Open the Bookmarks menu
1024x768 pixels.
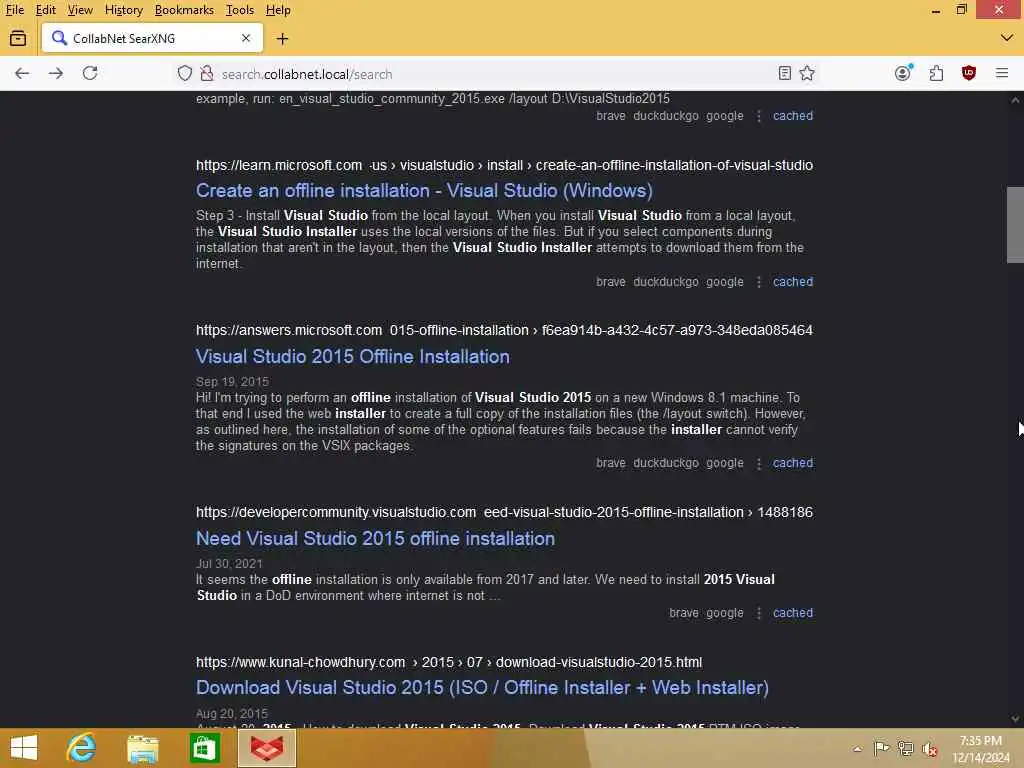pos(184,10)
